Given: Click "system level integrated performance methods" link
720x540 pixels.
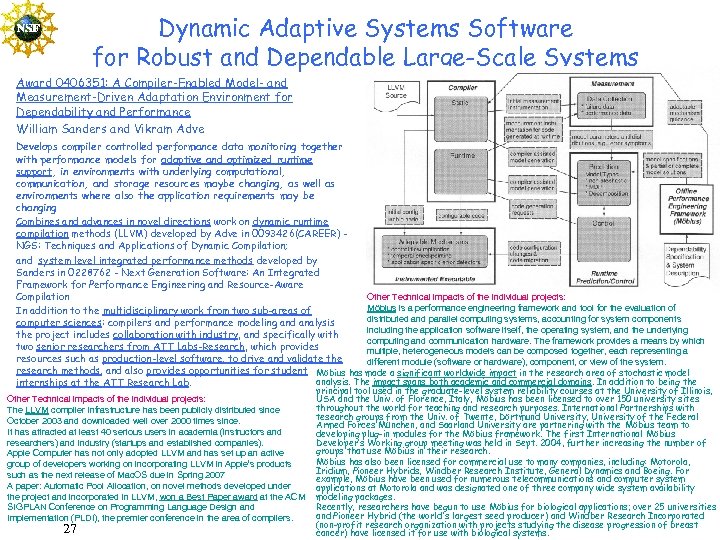Looking at the screenshot, I should click(145, 261).
